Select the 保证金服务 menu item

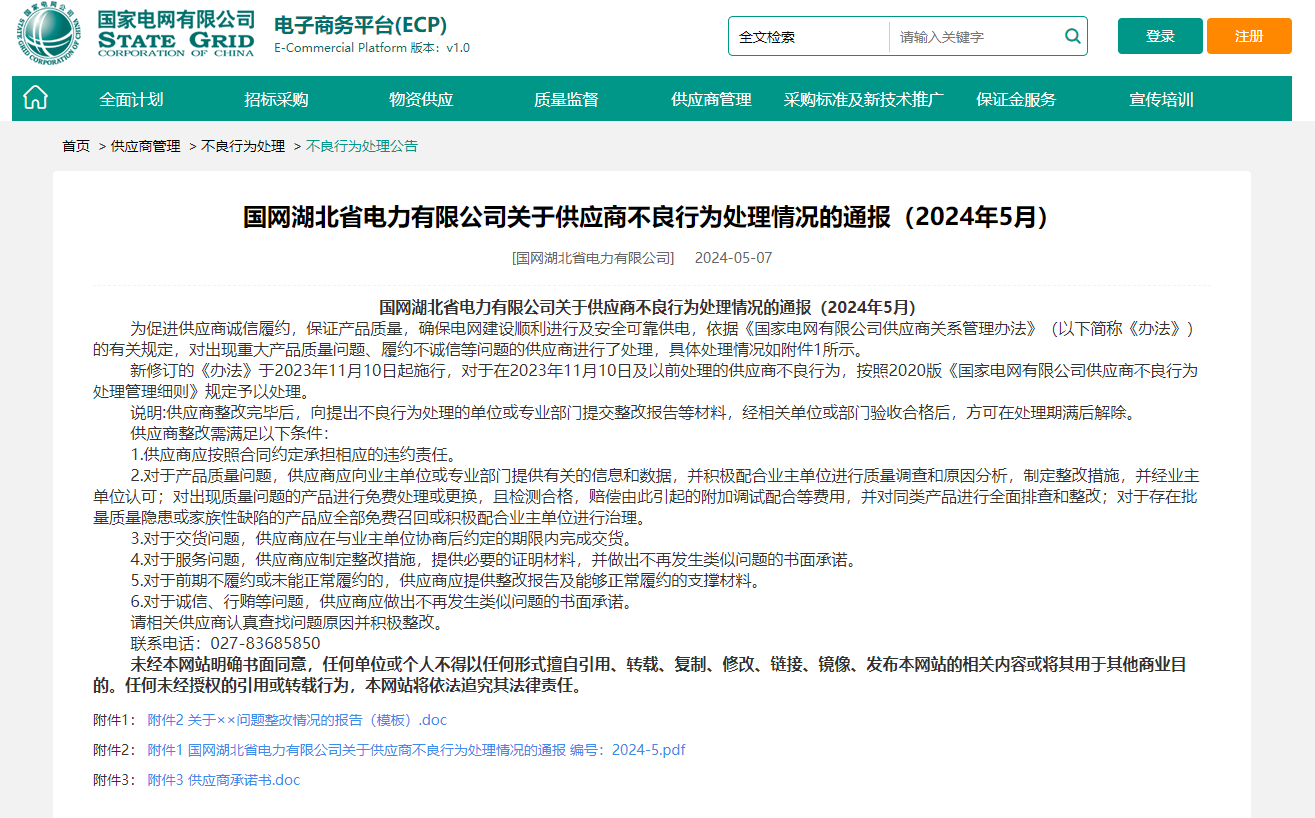(x=1016, y=99)
